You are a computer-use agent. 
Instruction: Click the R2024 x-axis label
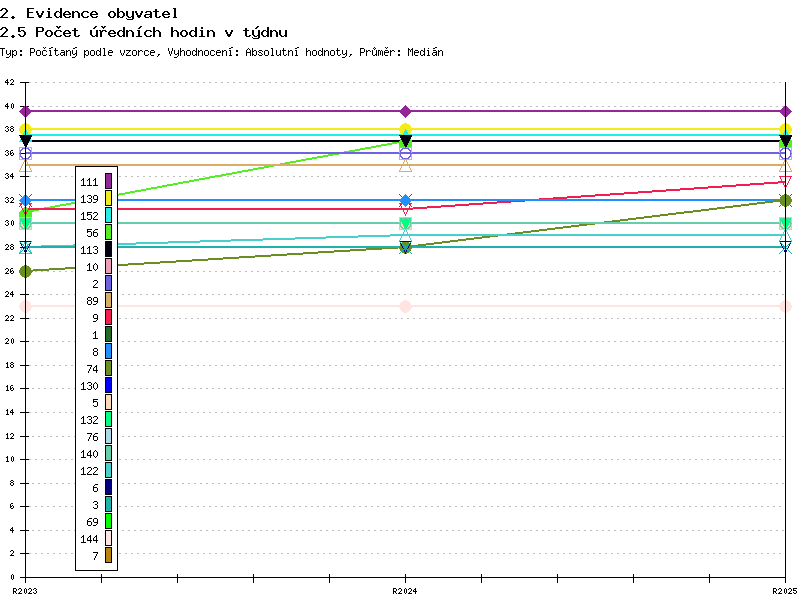click(405, 591)
